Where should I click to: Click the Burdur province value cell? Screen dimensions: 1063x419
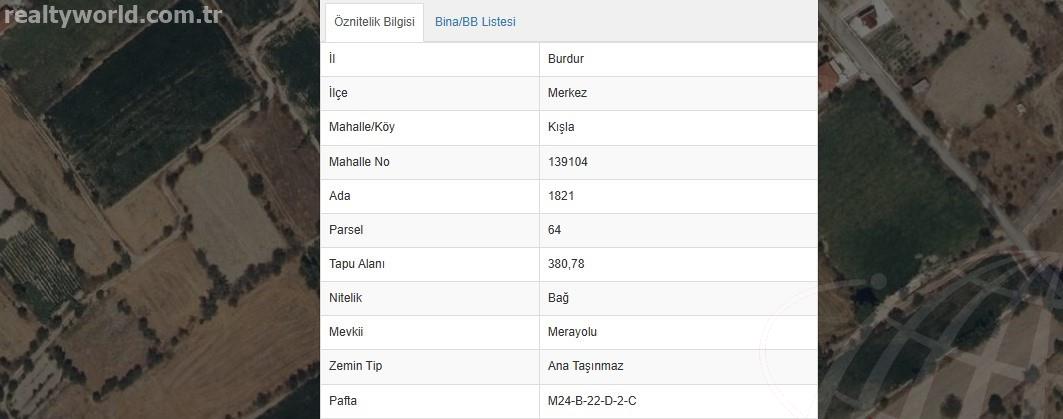tap(678, 59)
